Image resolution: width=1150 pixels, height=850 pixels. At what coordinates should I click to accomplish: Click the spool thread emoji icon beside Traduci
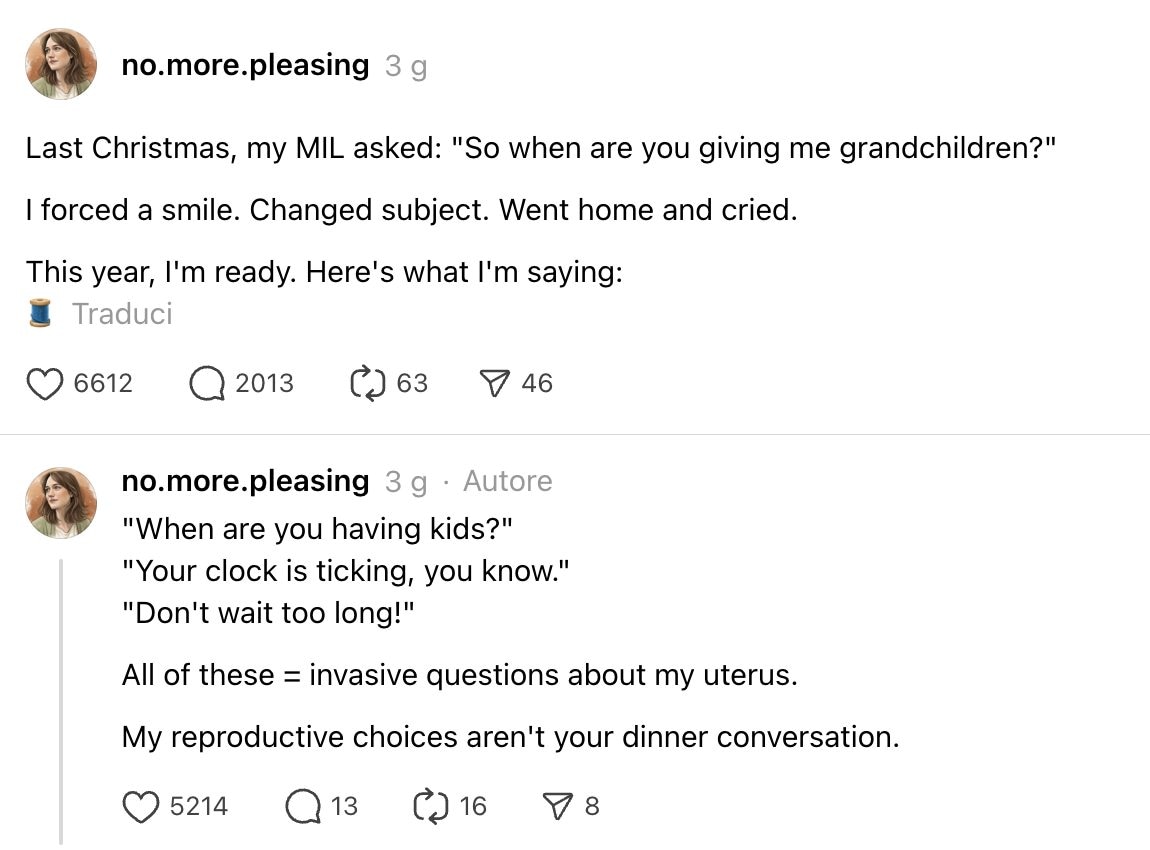tap(40, 314)
